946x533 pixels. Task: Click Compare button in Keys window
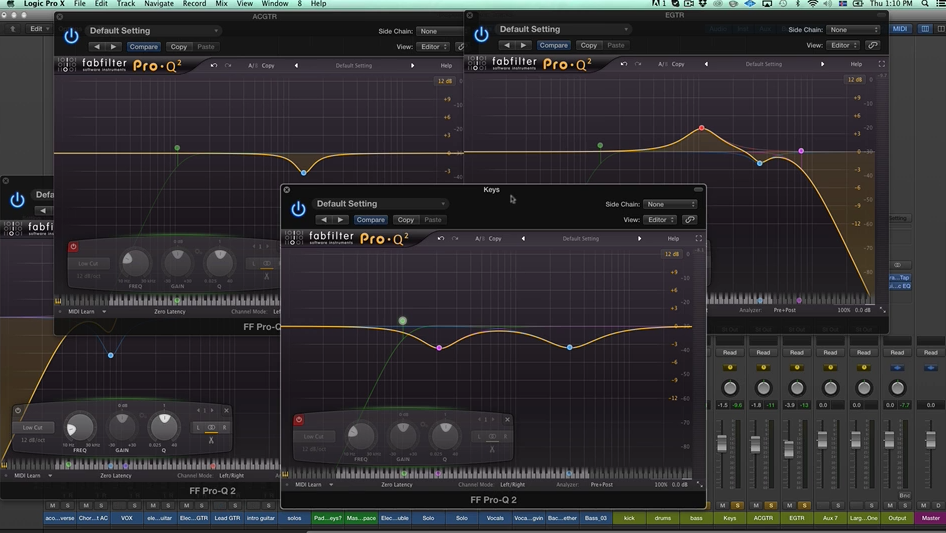coord(370,220)
